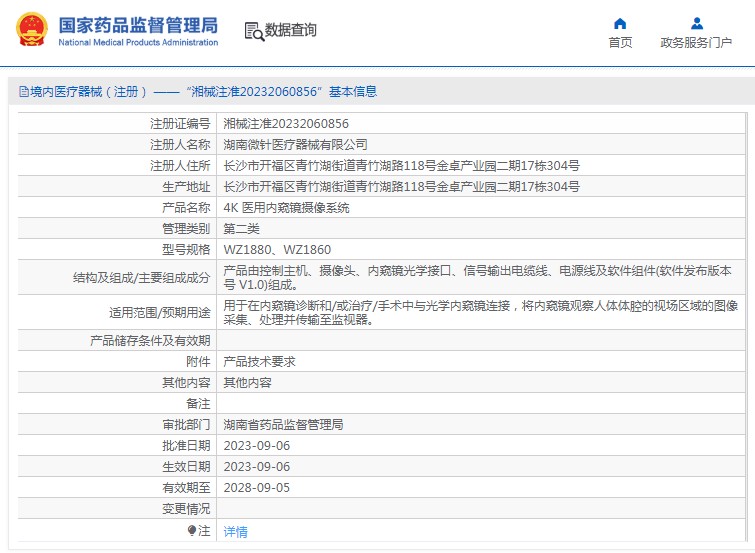Click the 生产地址 address value
Image resolution: width=755 pixels, height=553 pixels.
point(402,186)
